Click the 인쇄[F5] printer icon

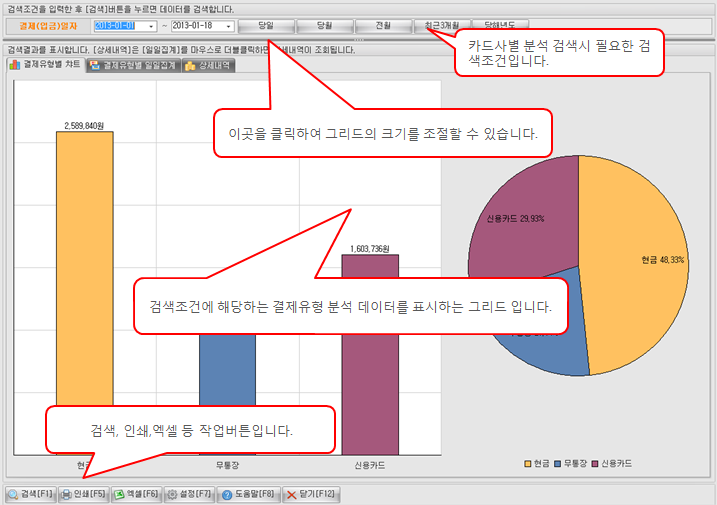coord(66,494)
